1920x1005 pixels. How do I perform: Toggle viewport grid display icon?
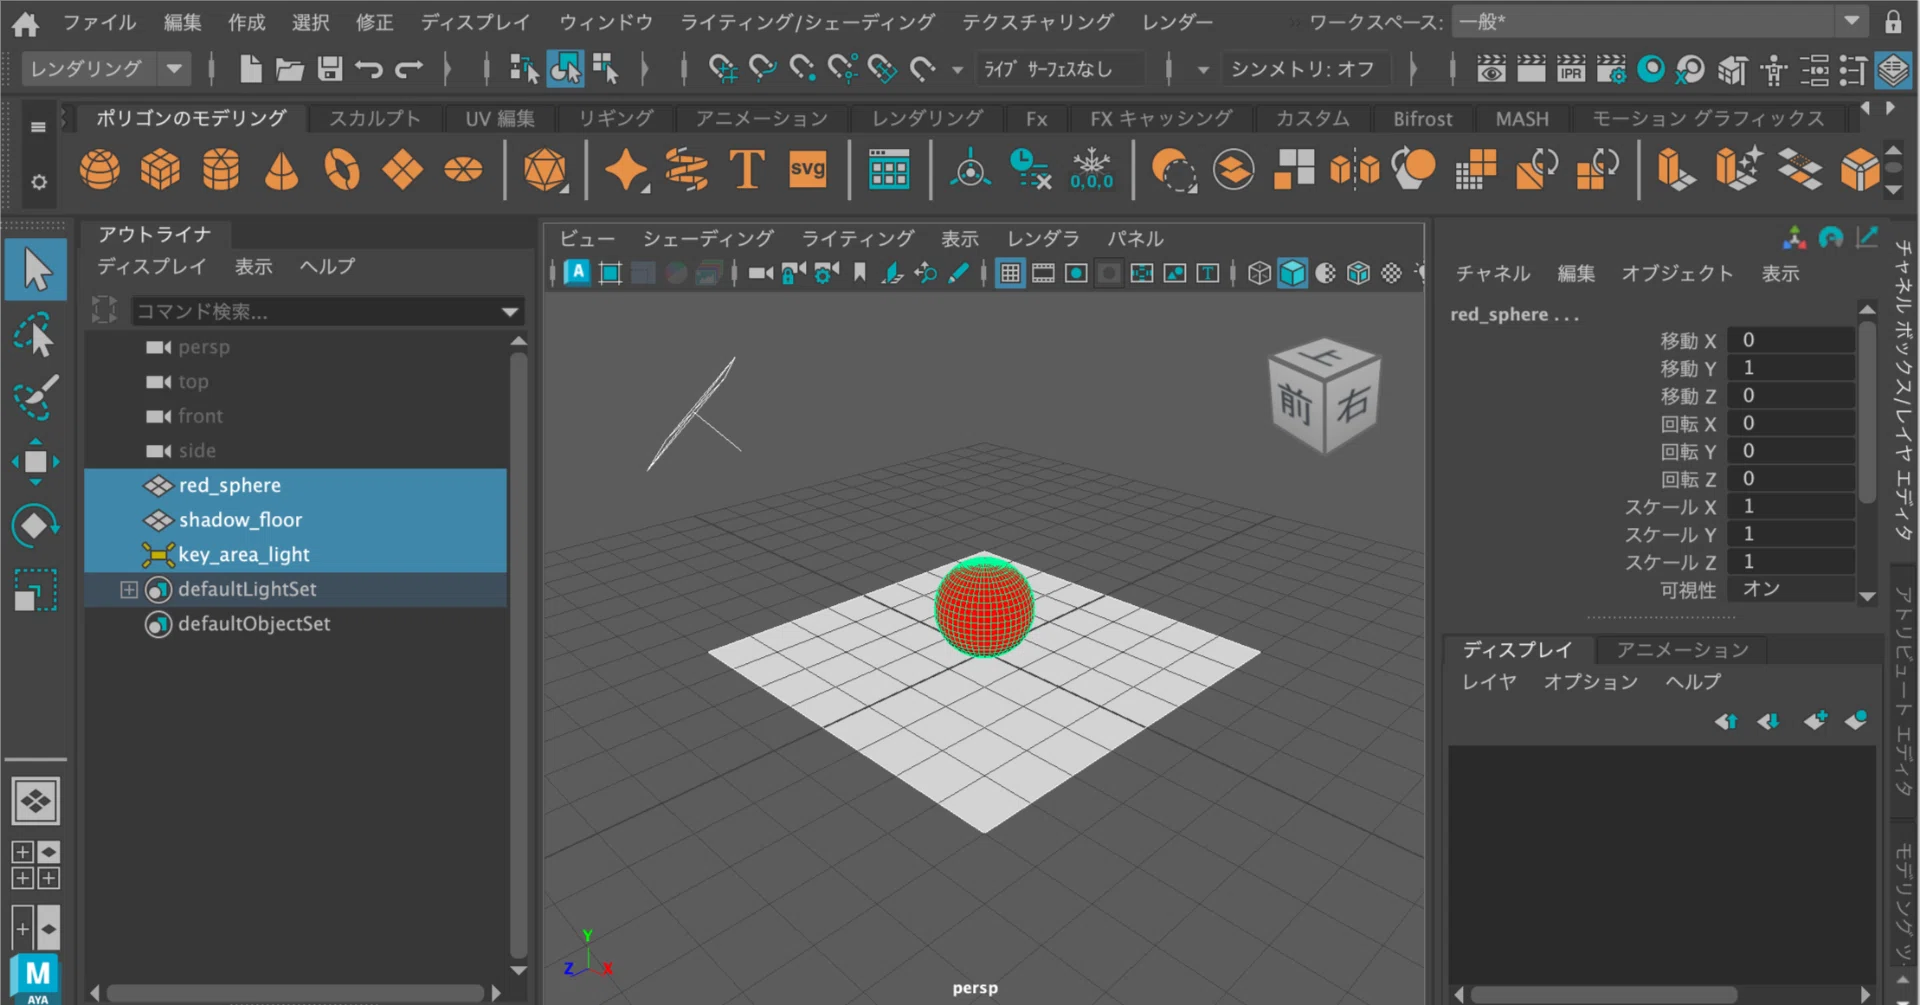tap(1010, 273)
